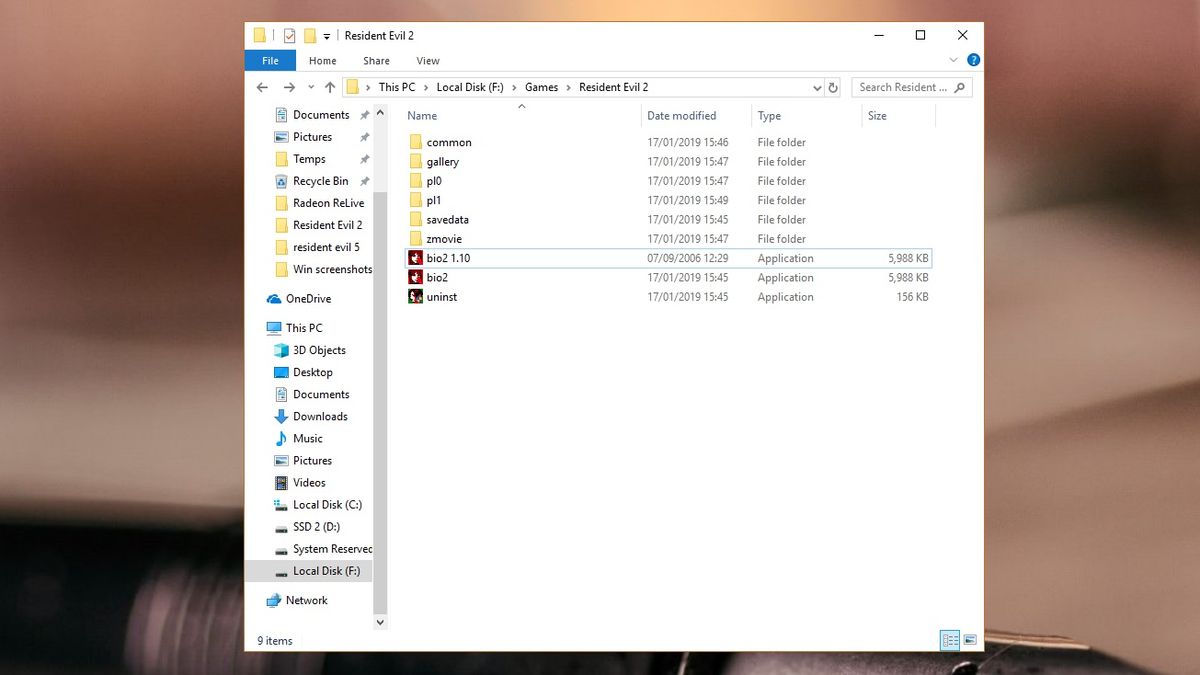Open System Reserved drive in navigation pane
Image resolution: width=1200 pixels, height=675 pixels.
tap(323, 548)
